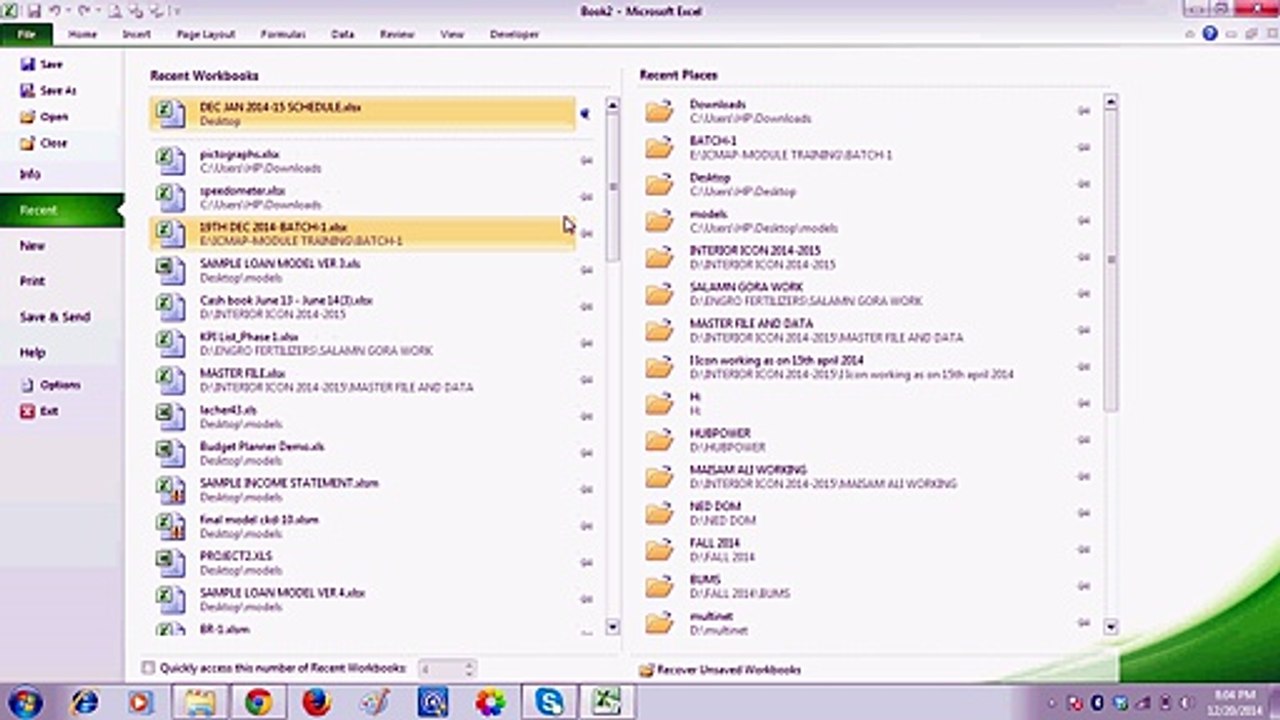Switch to the Insert ribbon tab
The width and height of the screenshot is (1280, 720).
pos(136,34)
